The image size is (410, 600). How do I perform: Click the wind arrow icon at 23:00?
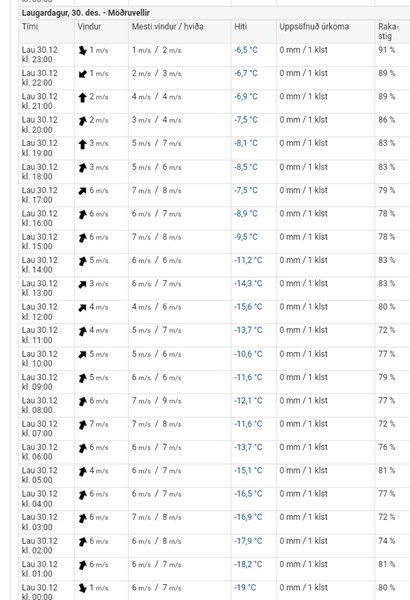point(82,51)
